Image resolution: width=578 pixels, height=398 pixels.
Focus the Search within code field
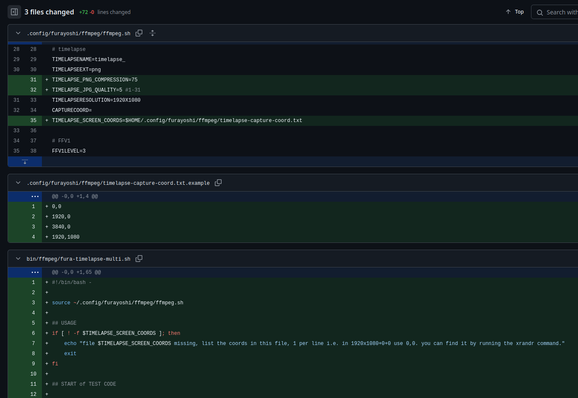556,12
